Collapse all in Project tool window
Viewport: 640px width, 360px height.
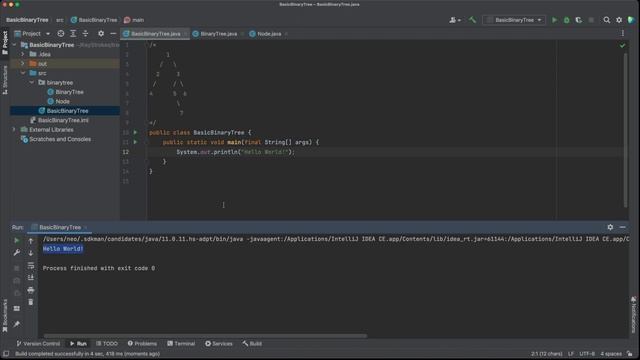tap(85, 34)
